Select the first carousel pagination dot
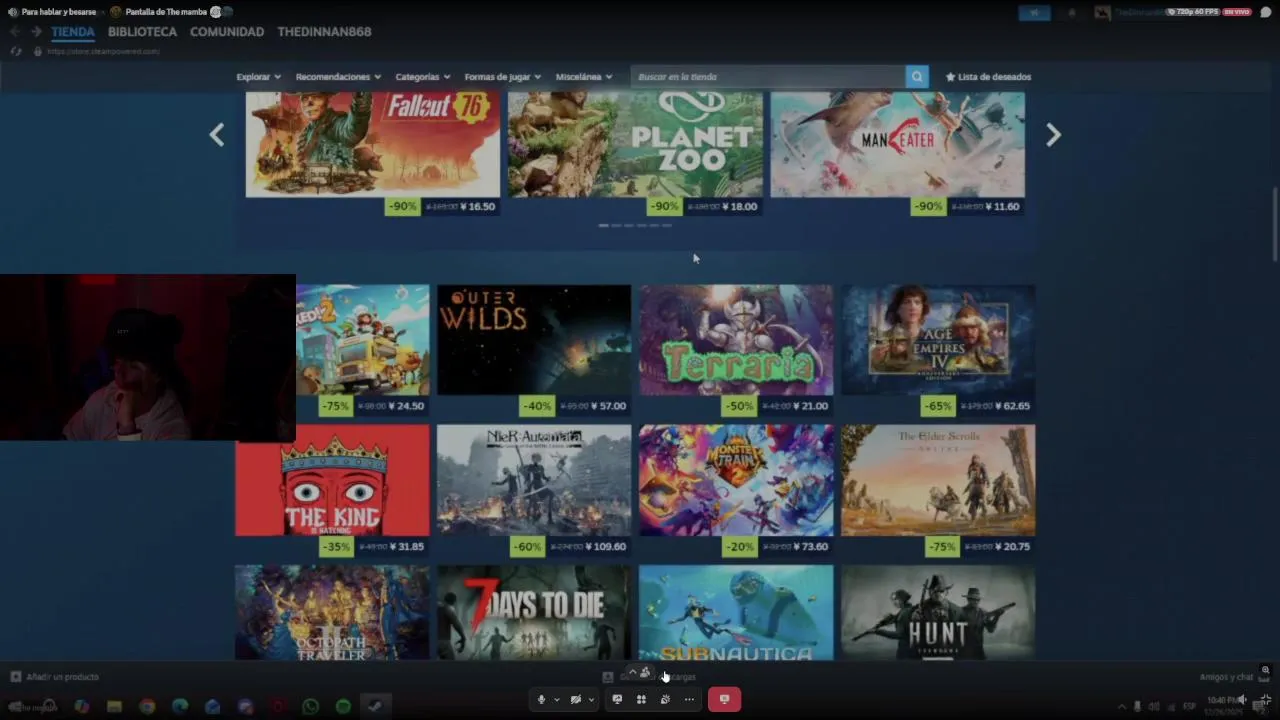1280x720 pixels. (603, 226)
